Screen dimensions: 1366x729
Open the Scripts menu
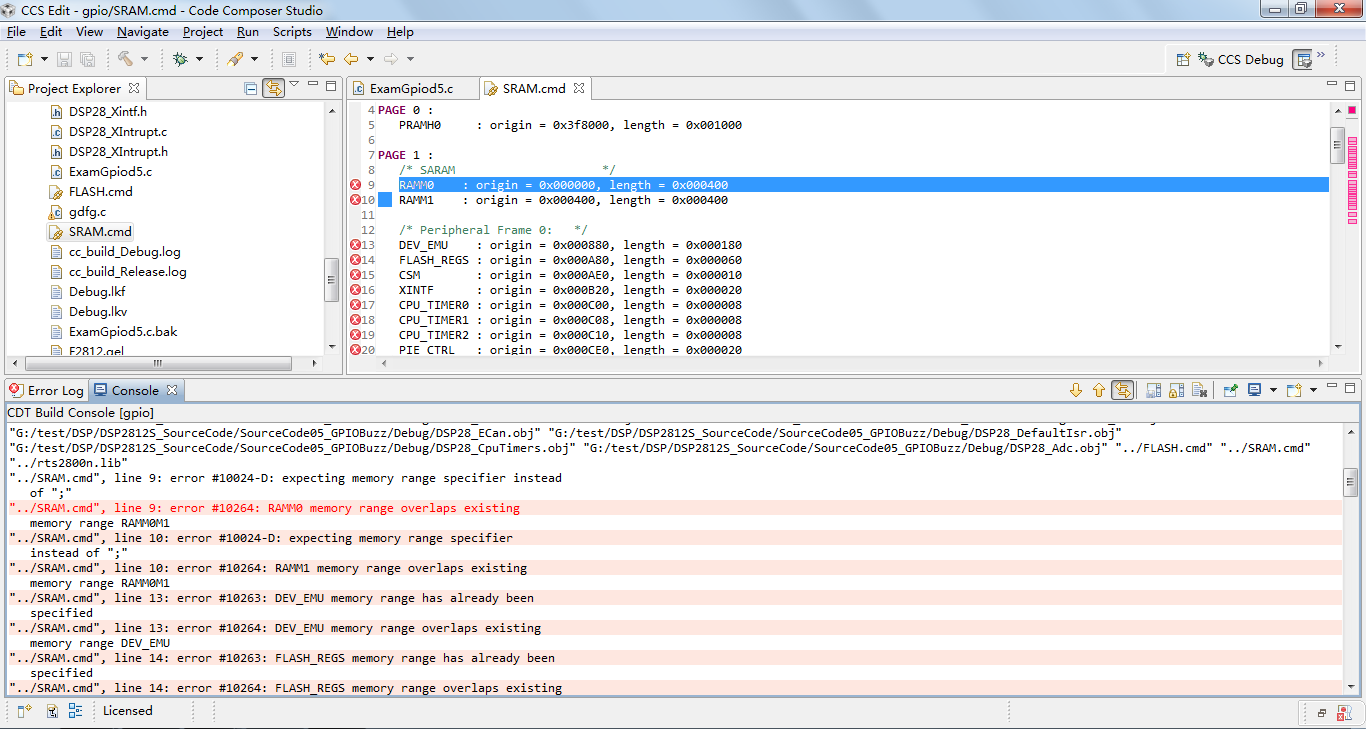(292, 32)
